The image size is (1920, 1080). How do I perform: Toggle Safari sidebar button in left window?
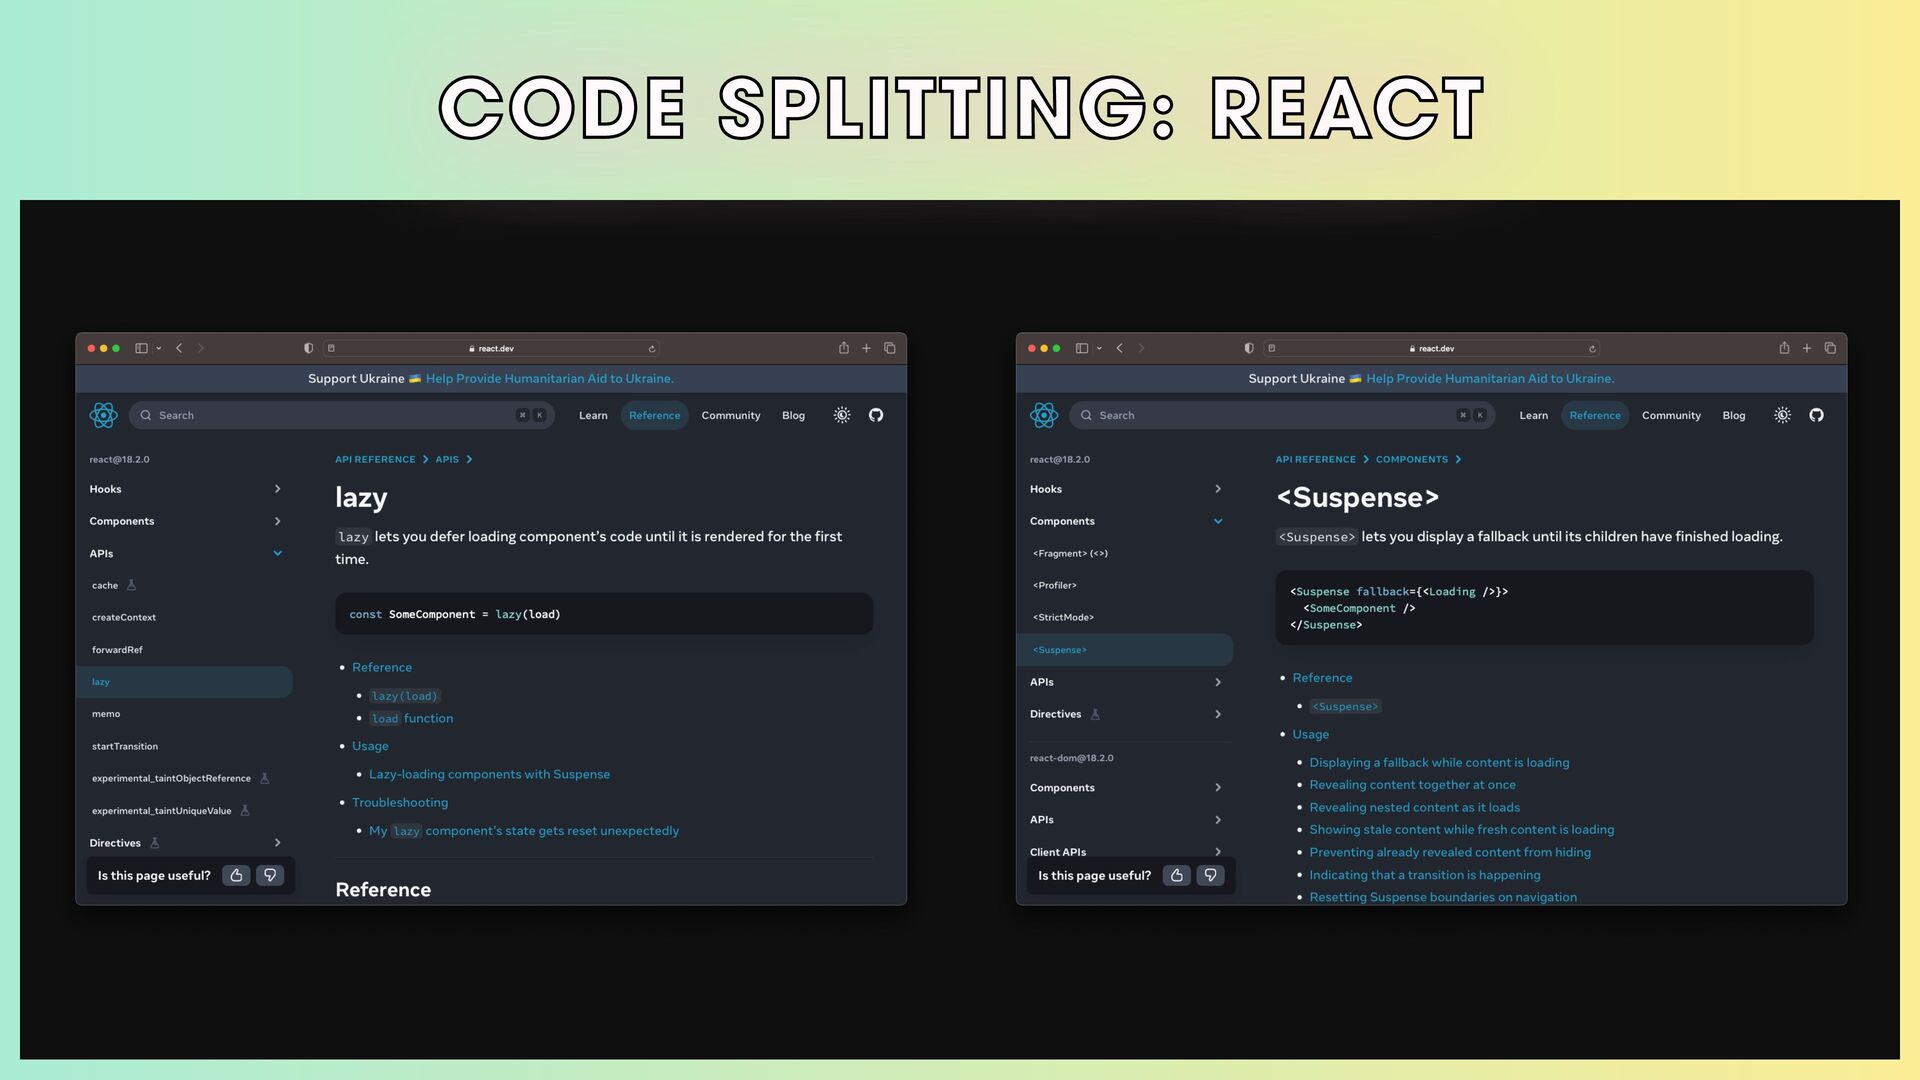point(142,348)
